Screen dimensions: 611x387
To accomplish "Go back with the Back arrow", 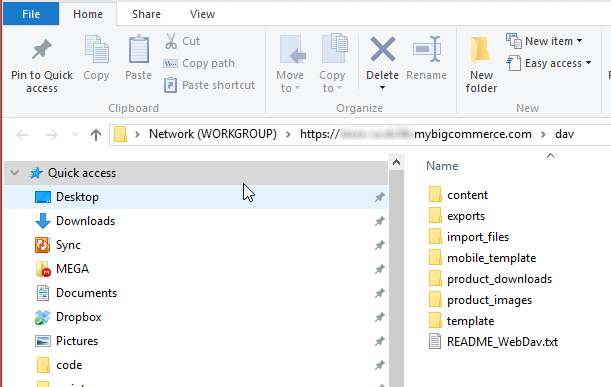I will pos(22,135).
